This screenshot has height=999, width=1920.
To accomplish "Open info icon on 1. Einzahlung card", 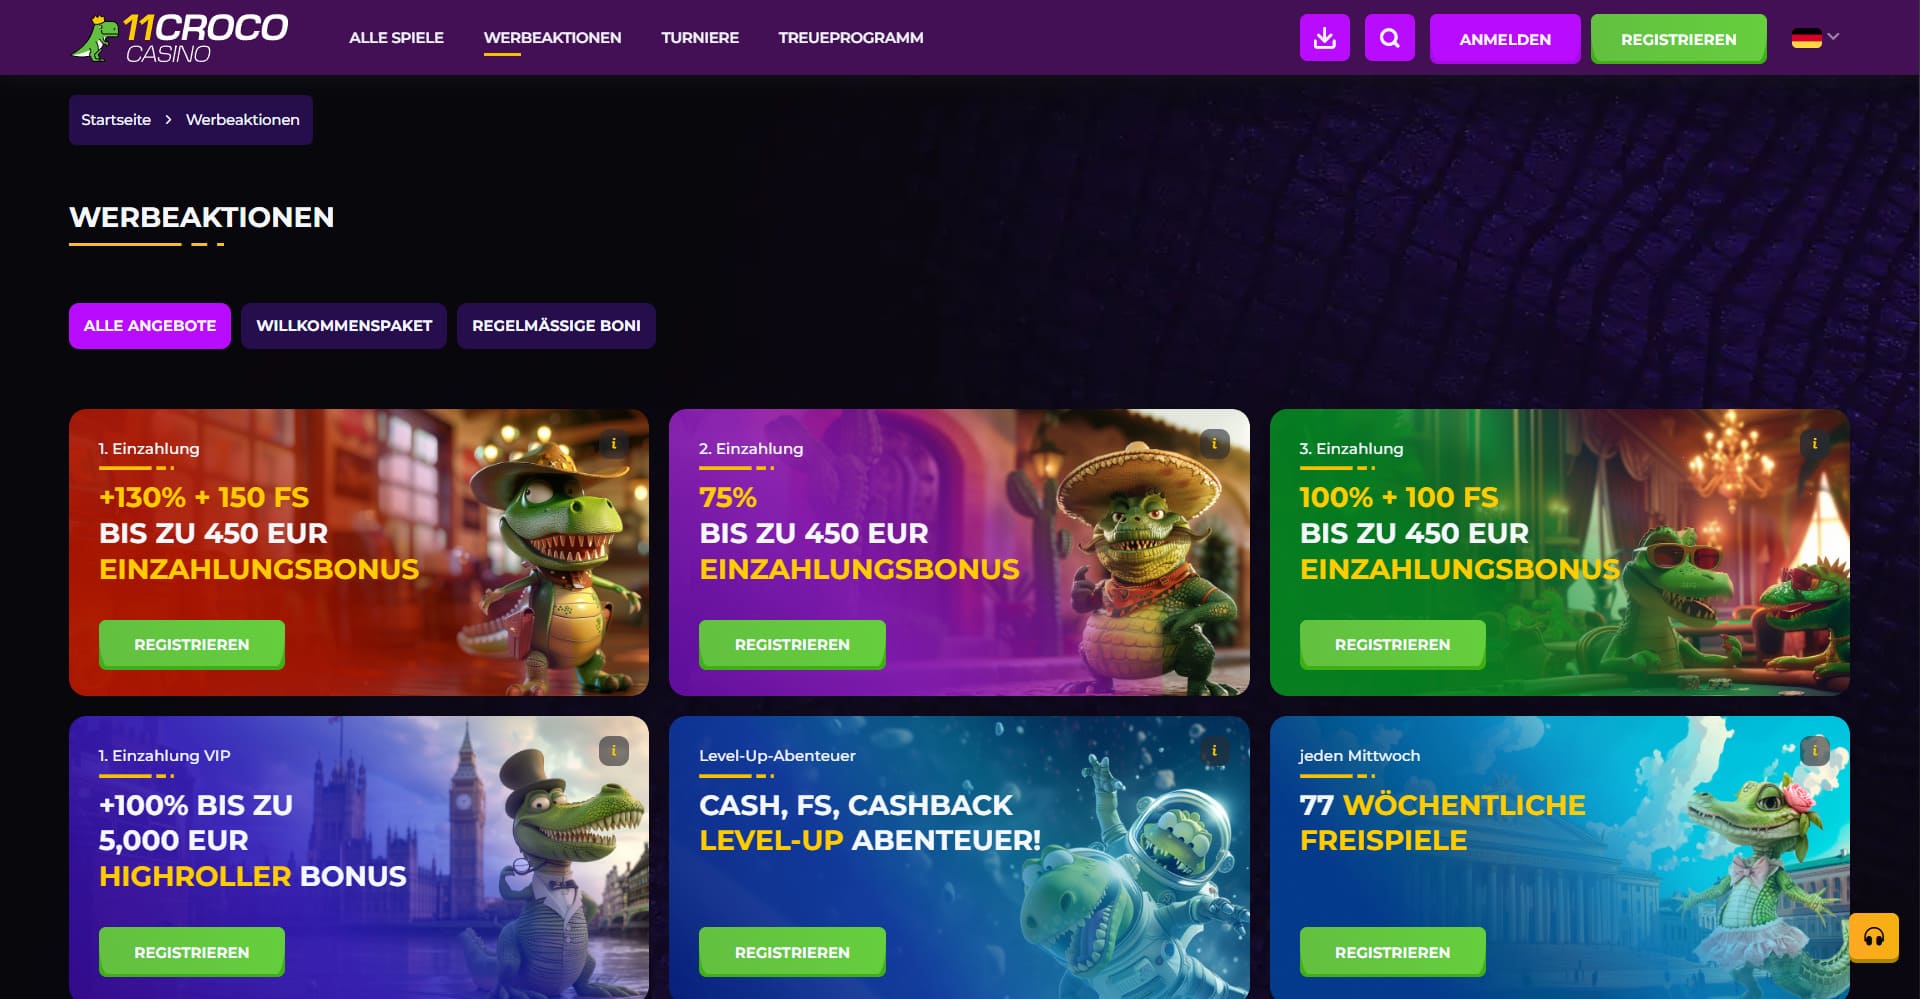I will (x=613, y=443).
